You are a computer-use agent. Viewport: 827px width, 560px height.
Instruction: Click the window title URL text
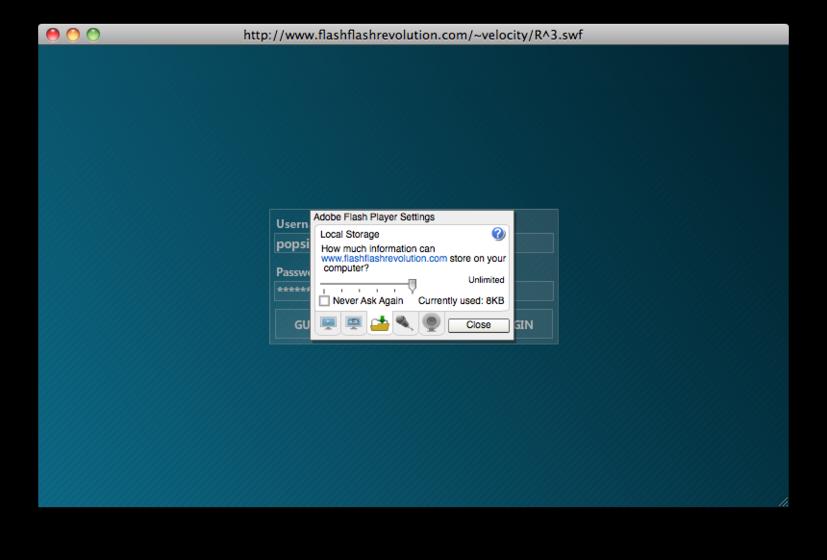(x=413, y=35)
